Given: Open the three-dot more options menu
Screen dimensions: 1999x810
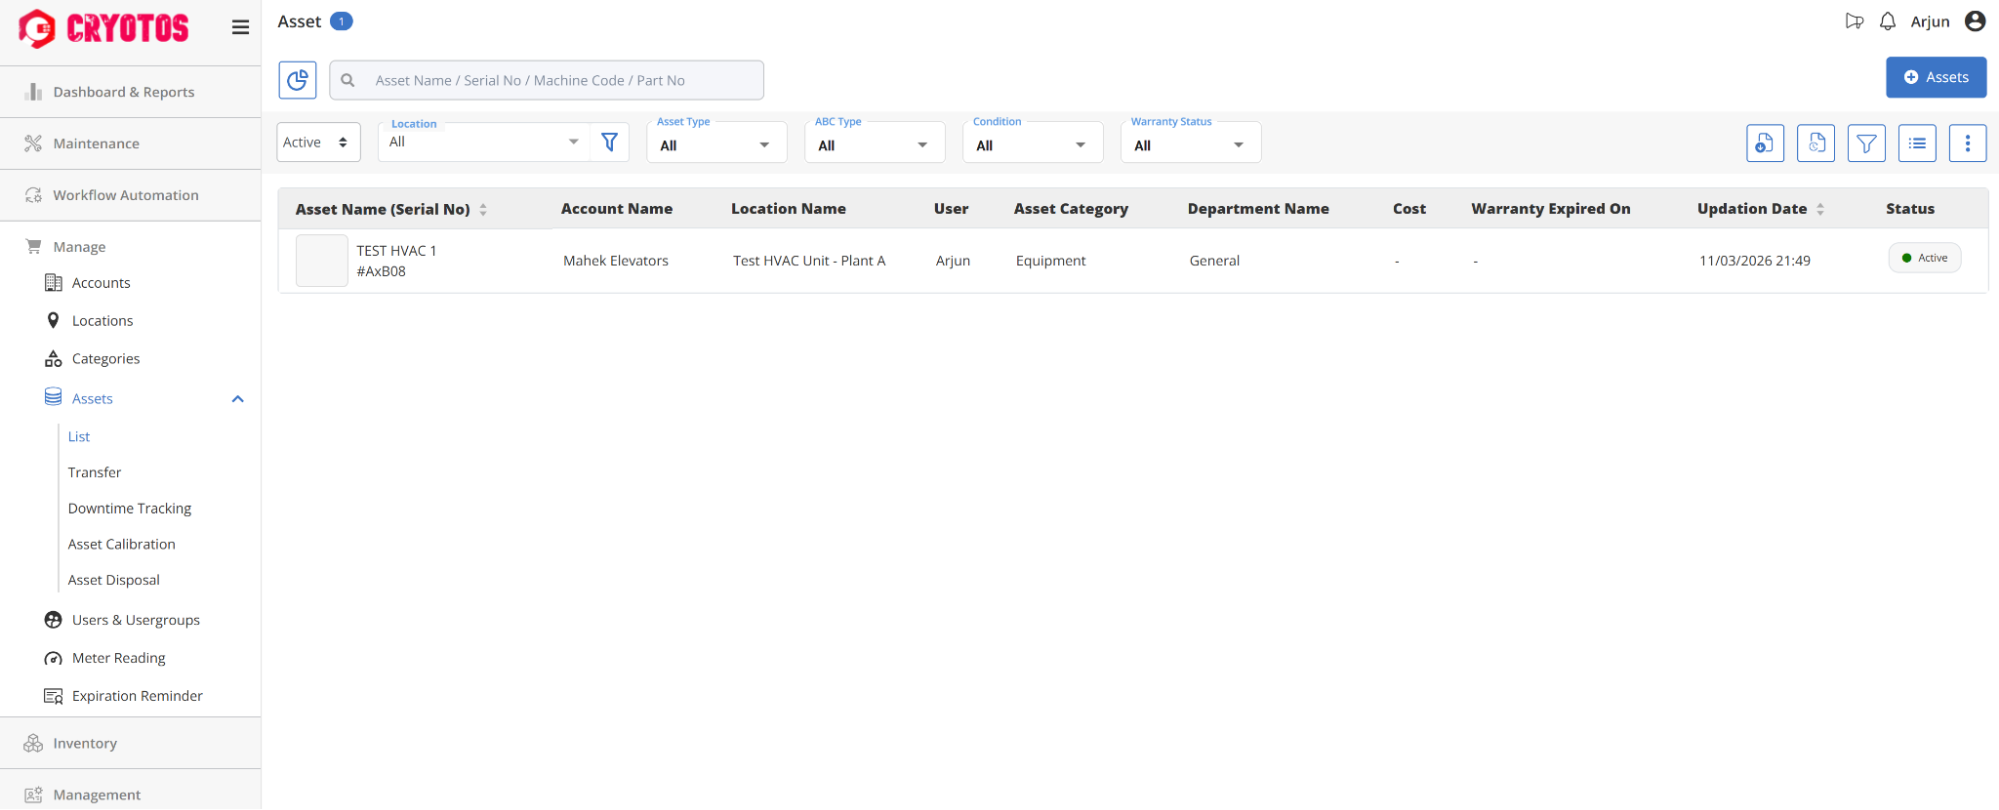Looking at the screenshot, I should click(x=1966, y=143).
